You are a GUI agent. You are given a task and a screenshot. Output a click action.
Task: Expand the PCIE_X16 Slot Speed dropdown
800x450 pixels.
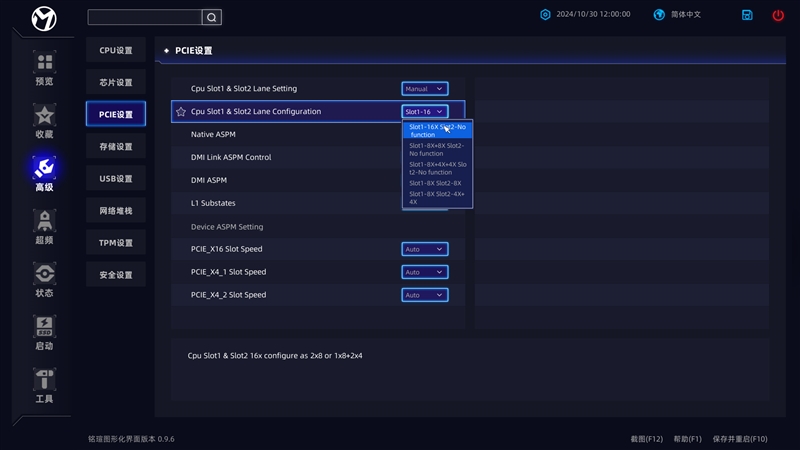(424, 249)
